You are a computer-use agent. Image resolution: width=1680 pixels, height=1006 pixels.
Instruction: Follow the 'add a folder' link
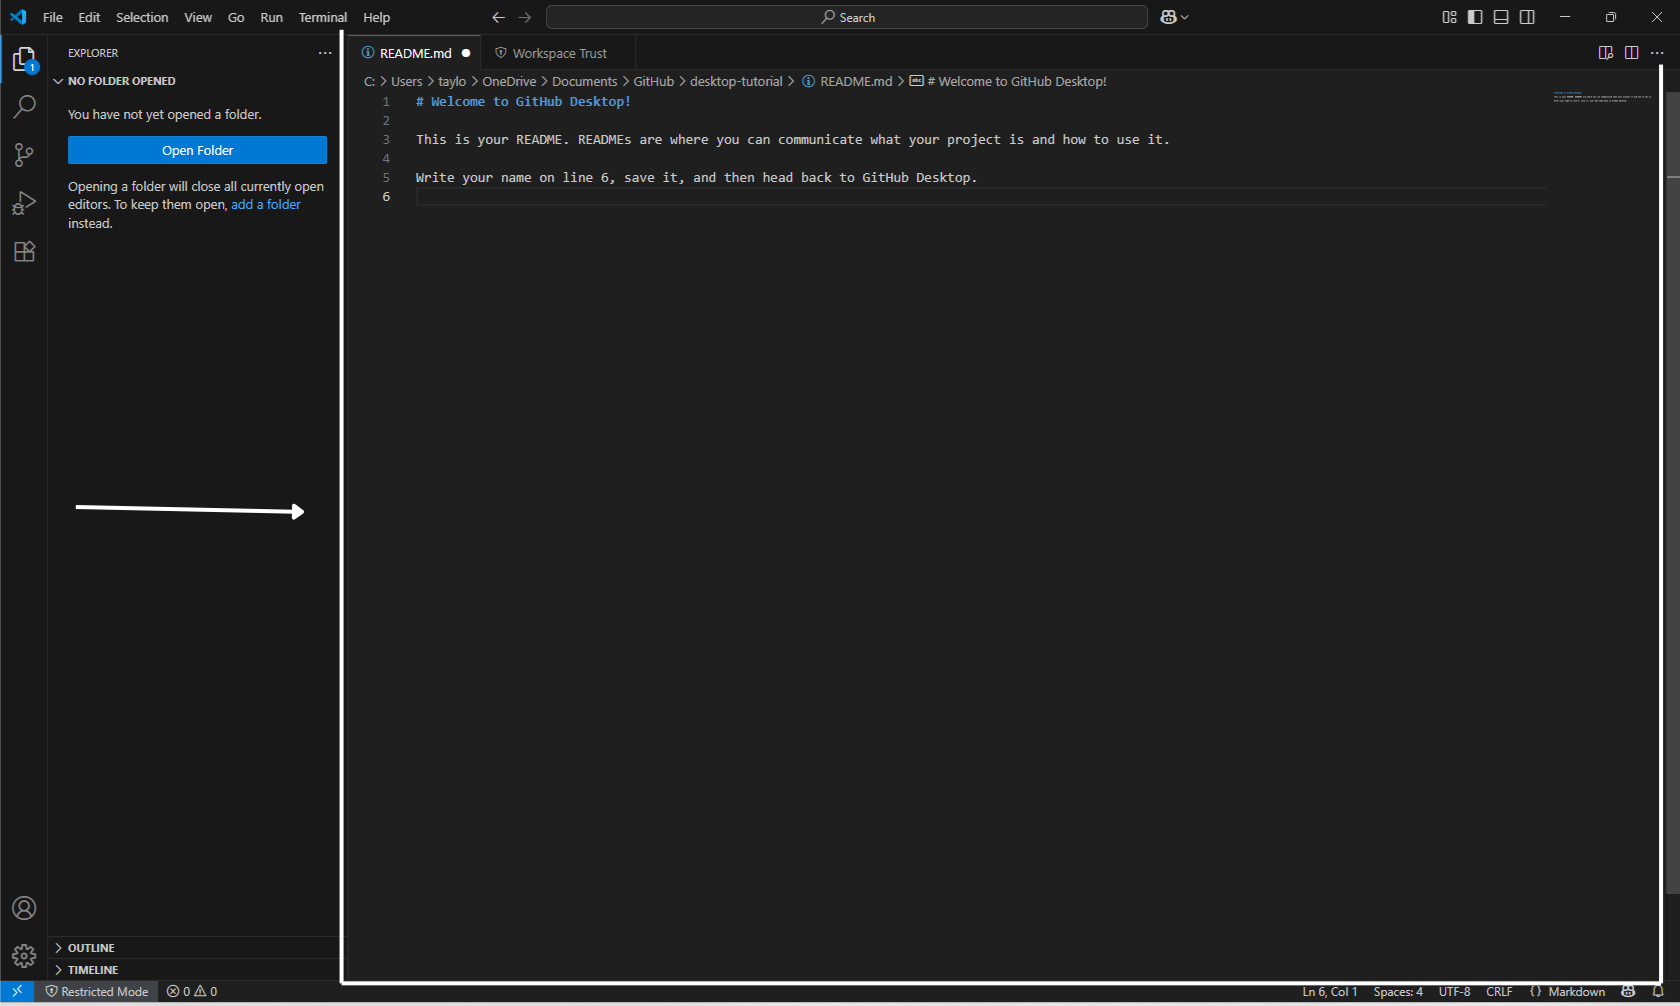(266, 205)
